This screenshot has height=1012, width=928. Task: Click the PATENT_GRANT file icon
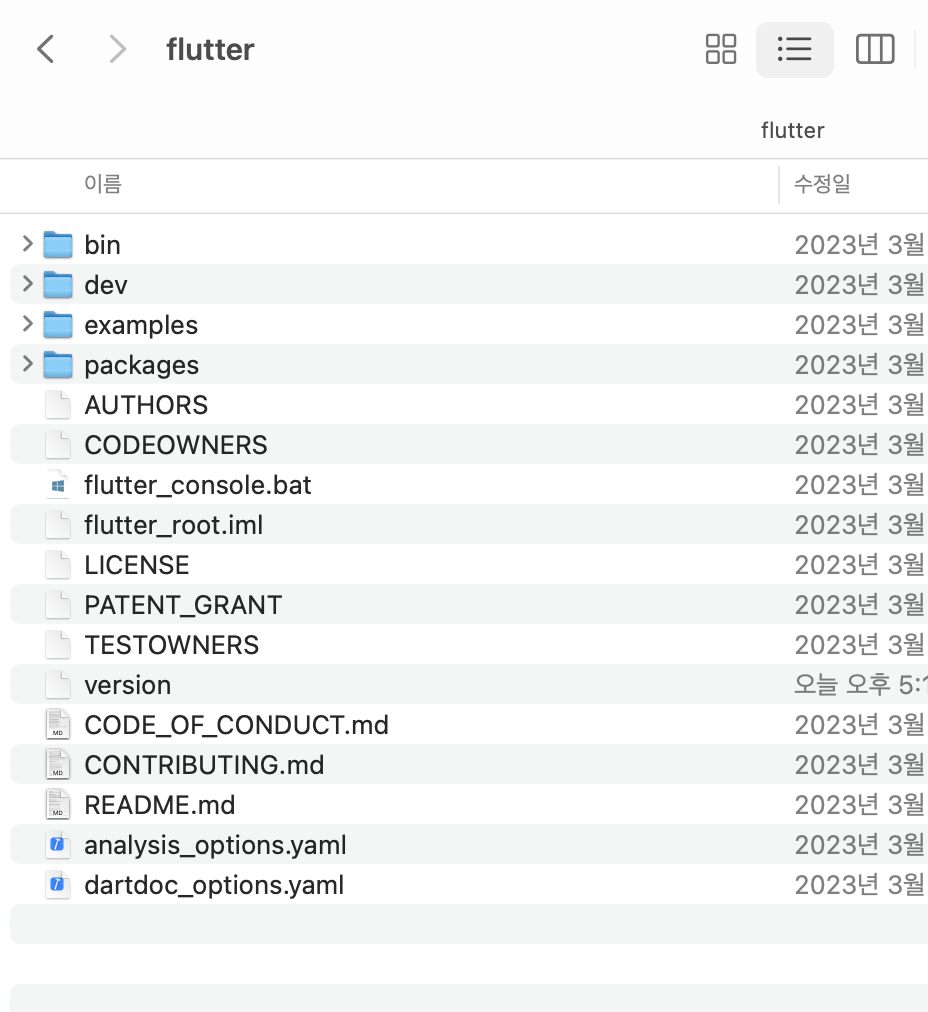click(58, 605)
